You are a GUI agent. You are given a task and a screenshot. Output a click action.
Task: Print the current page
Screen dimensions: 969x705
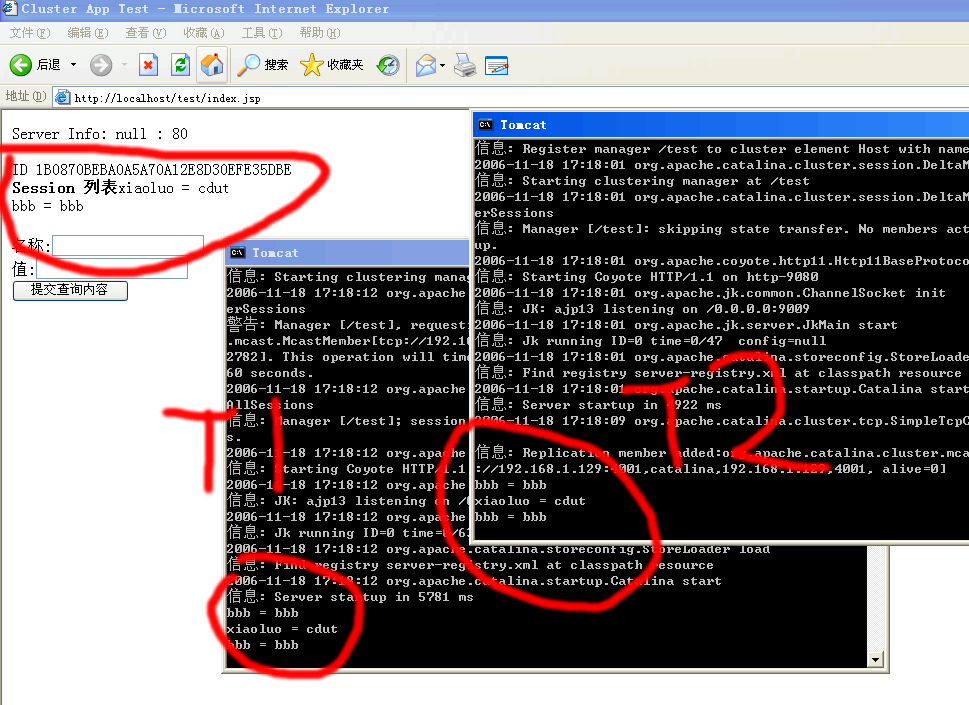(465, 65)
